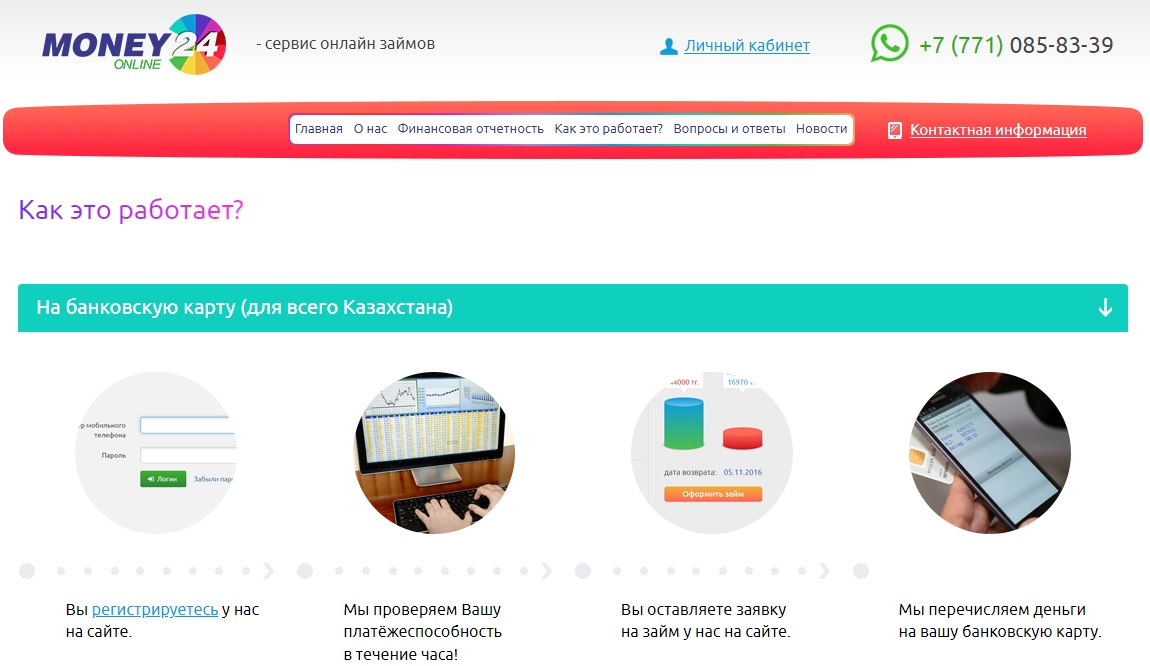Click the user icon beside Личный кабинет
This screenshot has height=666, width=1150.
point(668,46)
